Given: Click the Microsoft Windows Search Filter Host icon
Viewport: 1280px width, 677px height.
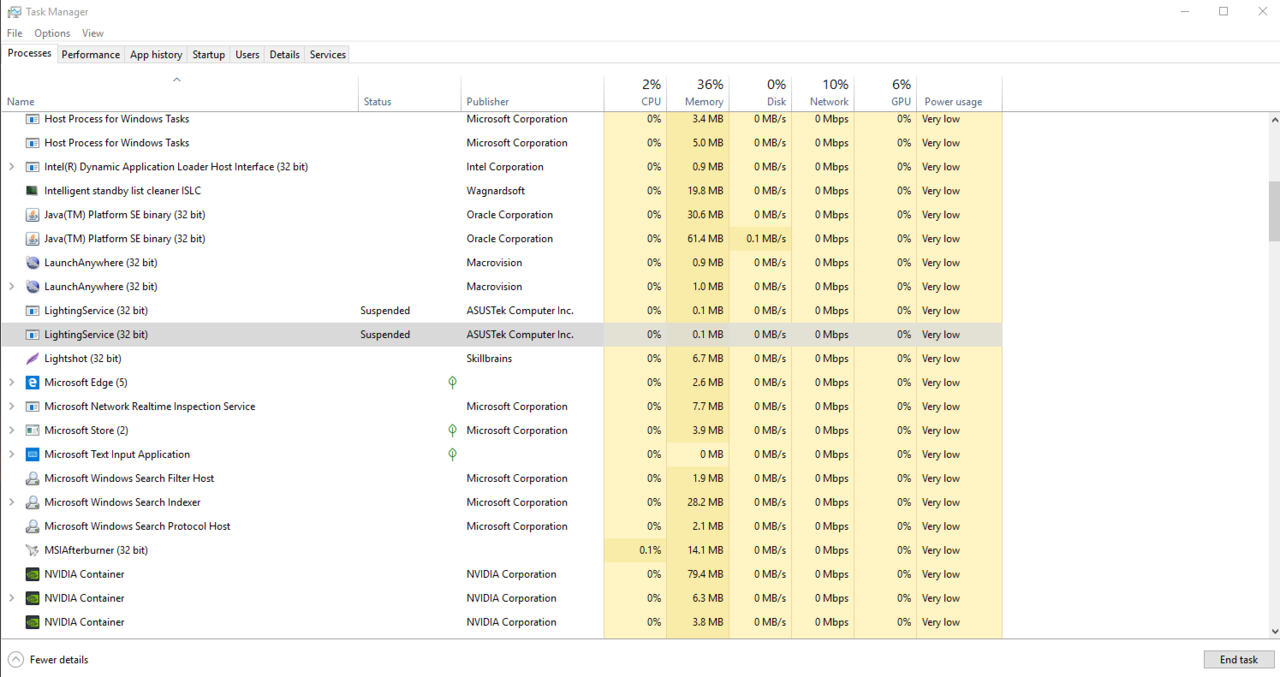Looking at the screenshot, I should [x=32, y=479].
